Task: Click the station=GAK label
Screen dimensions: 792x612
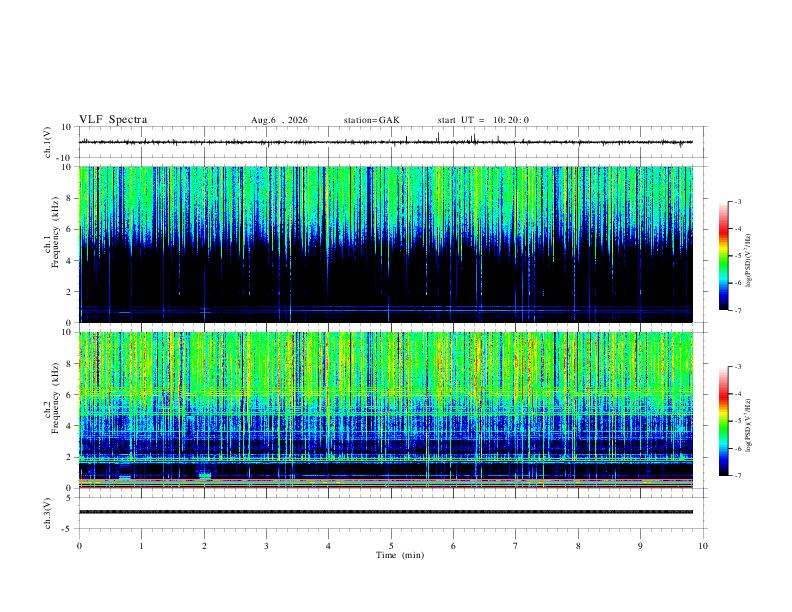Action: pyautogui.click(x=371, y=120)
